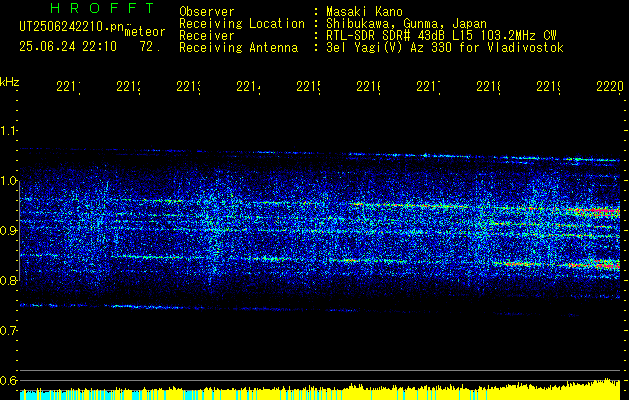Click the 1.1 frequency axis label

tap(8, 131)
